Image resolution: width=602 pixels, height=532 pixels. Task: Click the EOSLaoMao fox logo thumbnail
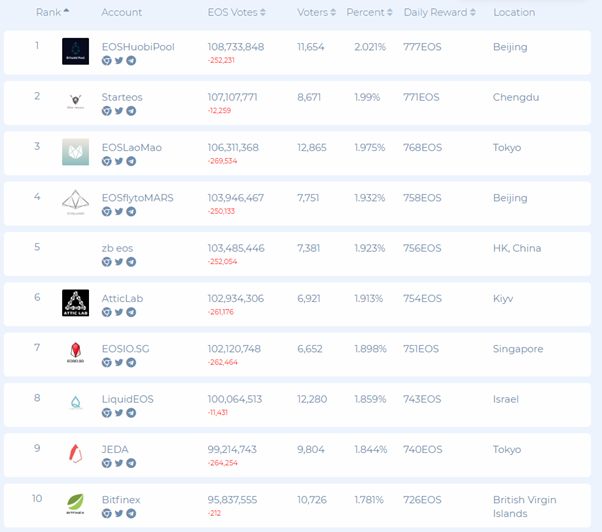(x=76, y=152)
